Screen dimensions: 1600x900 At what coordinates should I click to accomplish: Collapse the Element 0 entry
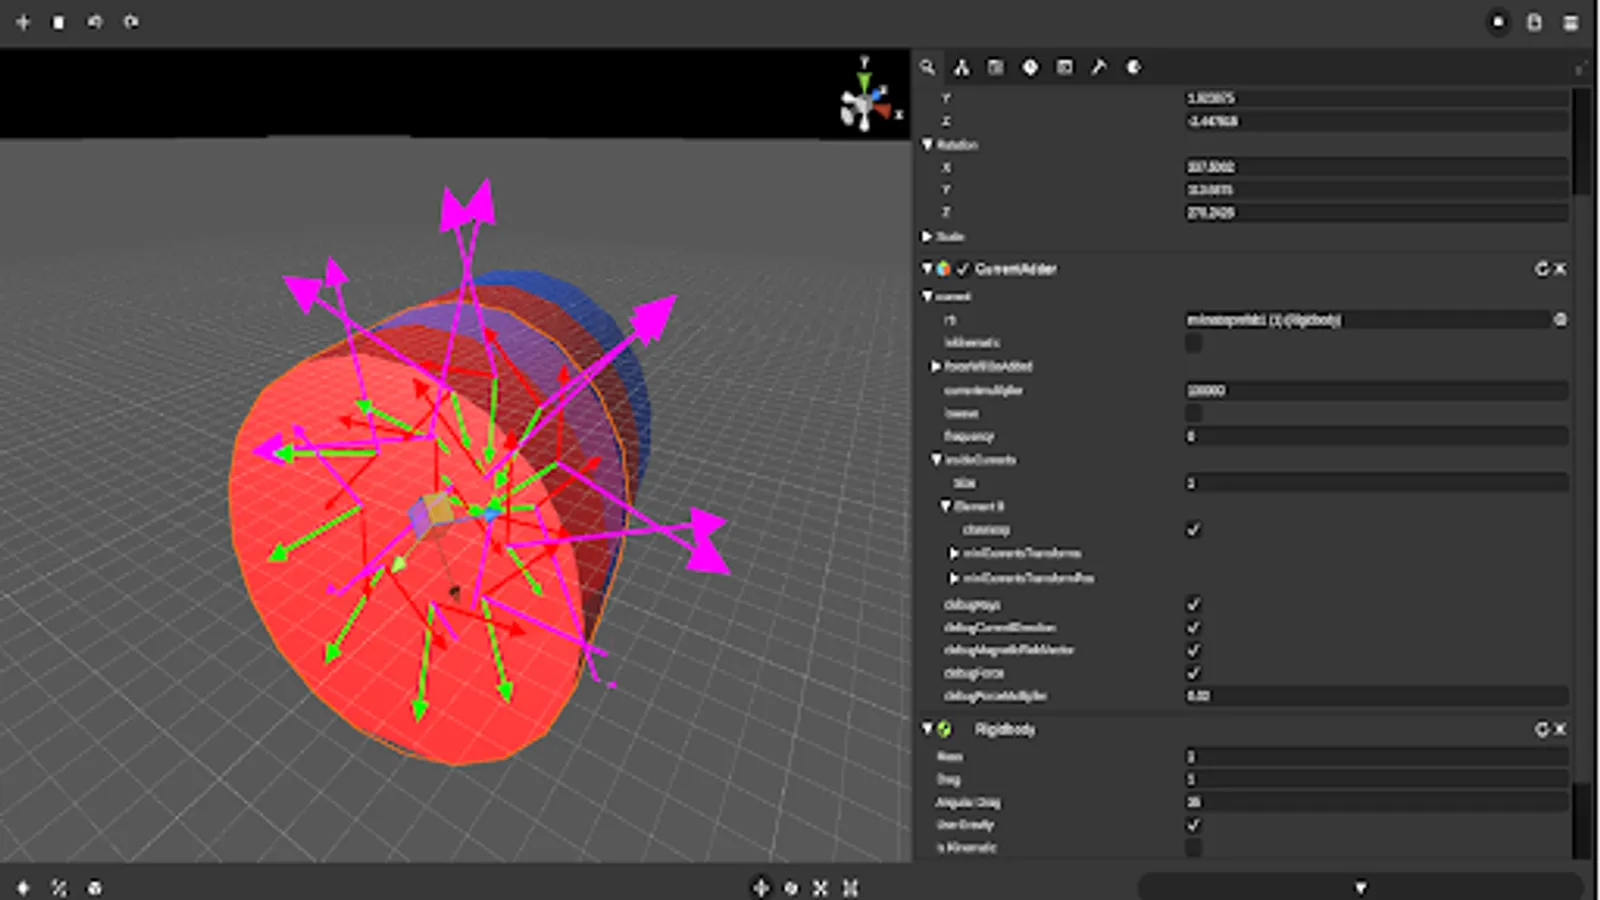[945, 506]
